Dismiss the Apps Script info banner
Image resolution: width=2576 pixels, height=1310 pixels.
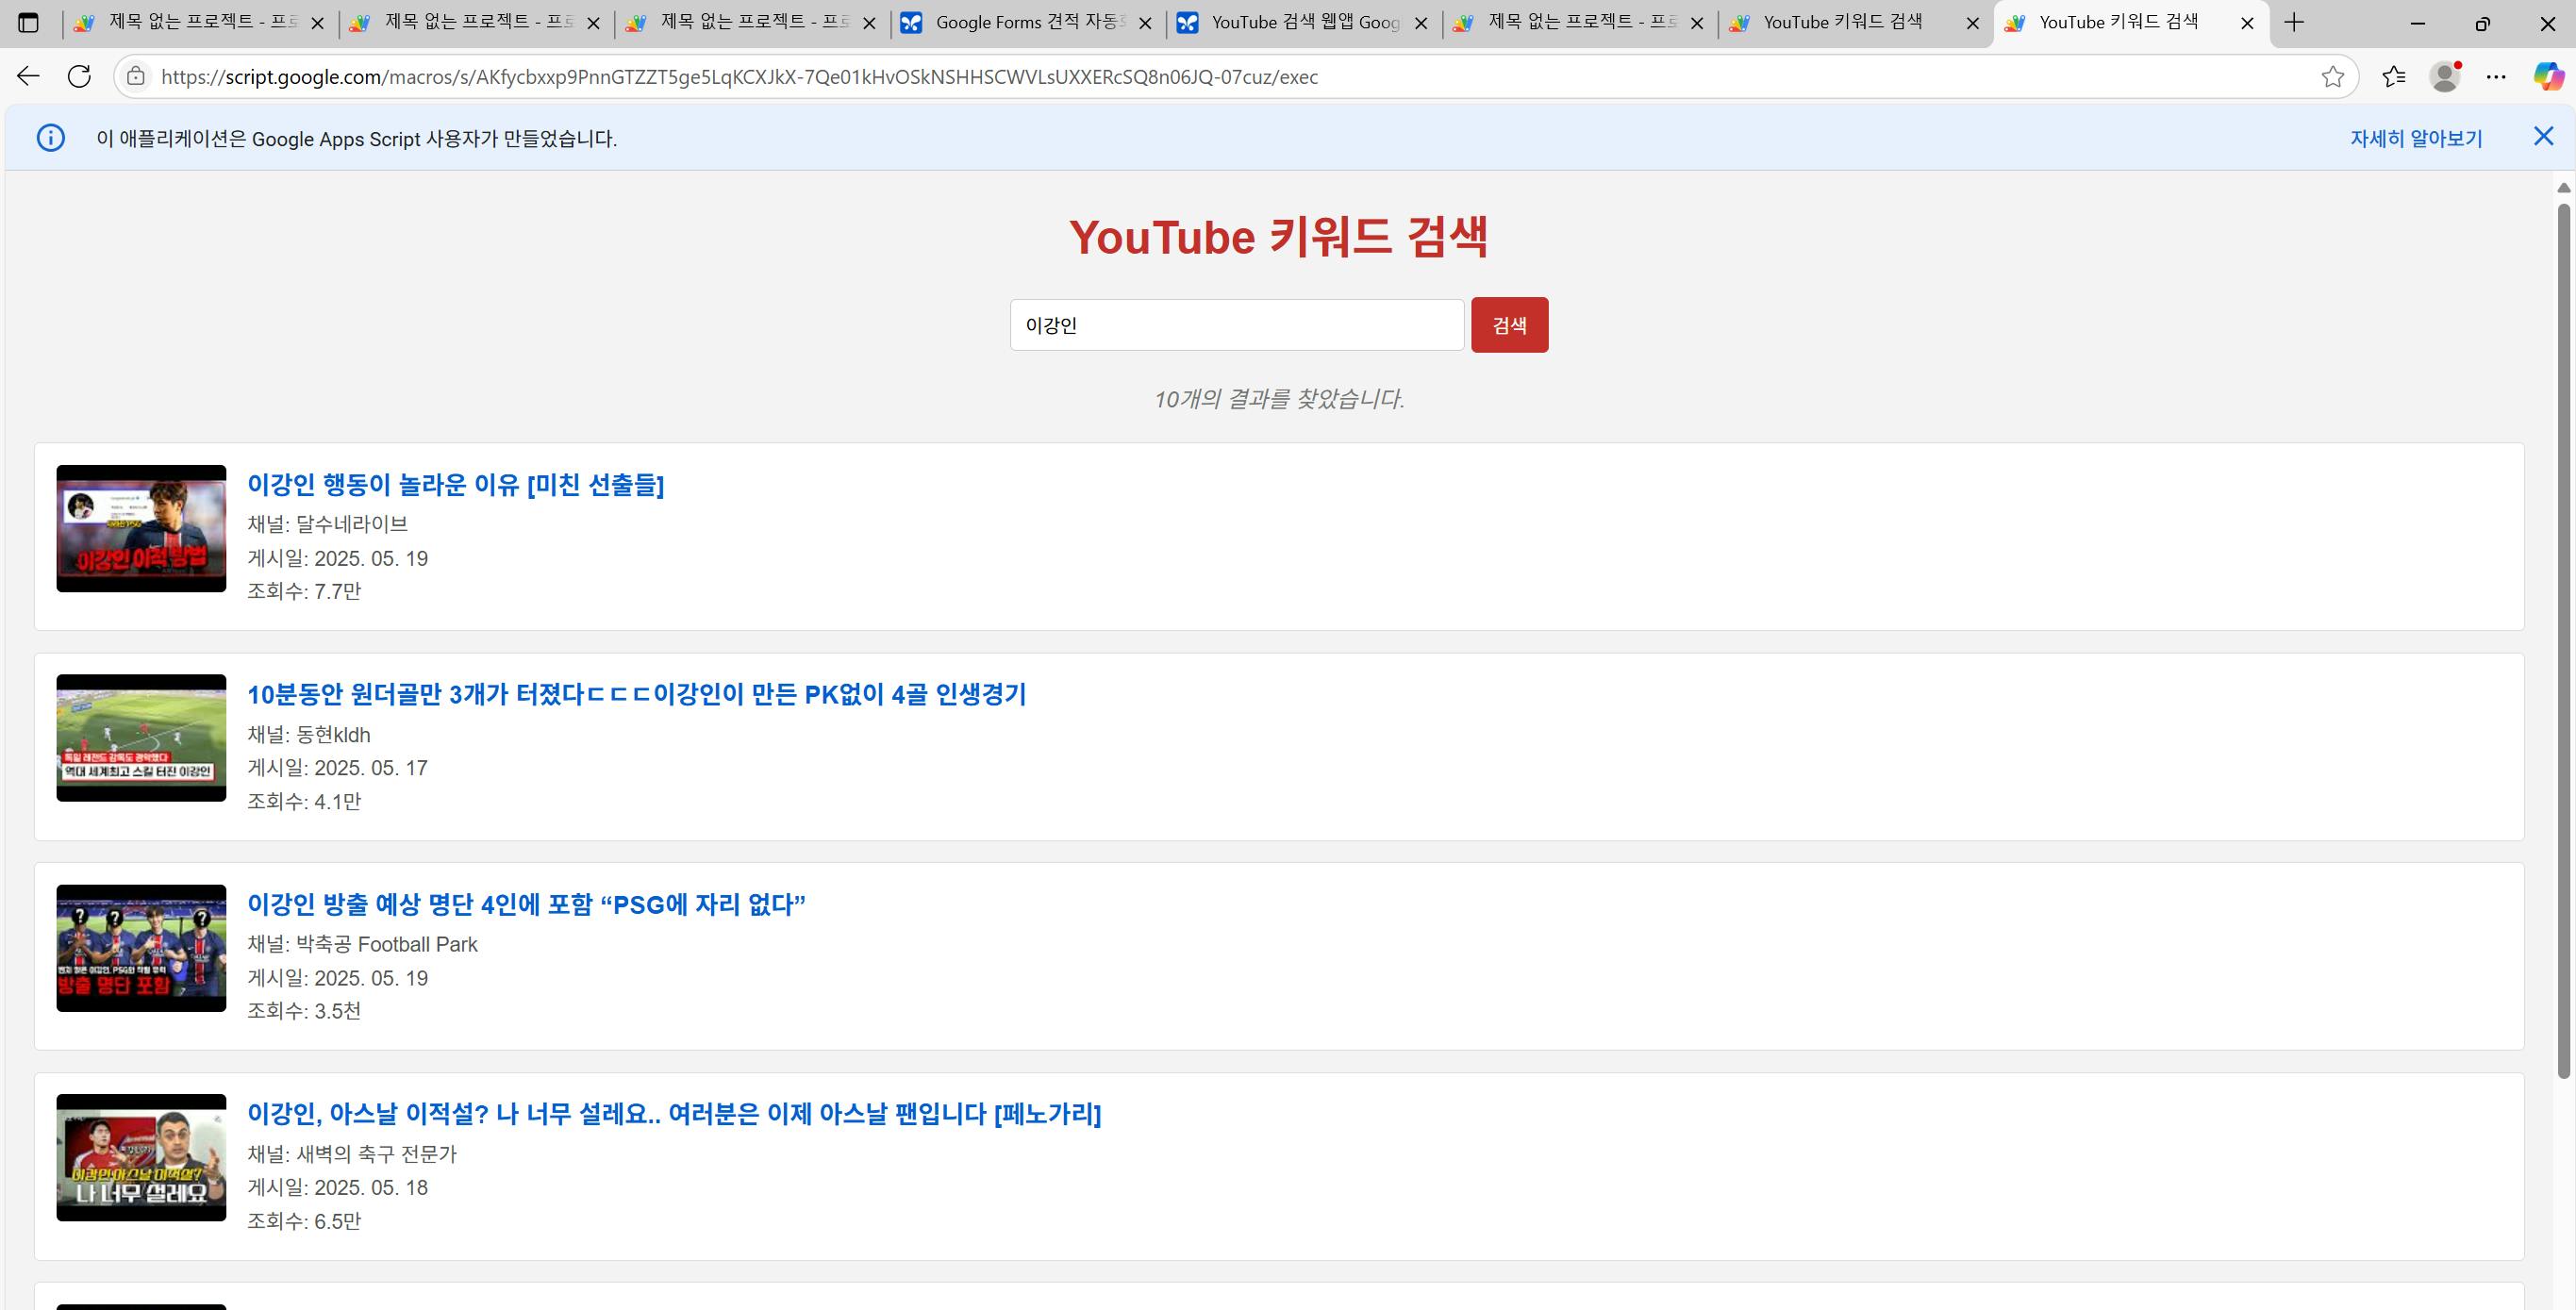pyautogui.click(x=2543, y=136)
